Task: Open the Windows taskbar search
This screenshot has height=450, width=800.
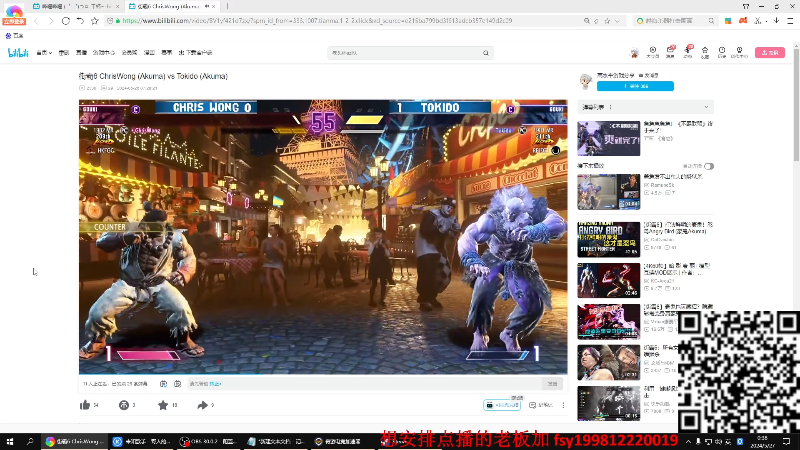Action: coord(30,441)
